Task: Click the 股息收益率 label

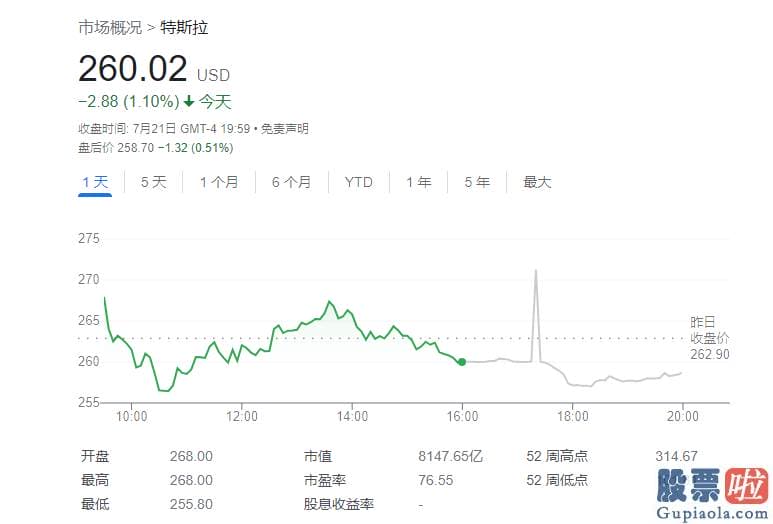Action: point(339,504)
